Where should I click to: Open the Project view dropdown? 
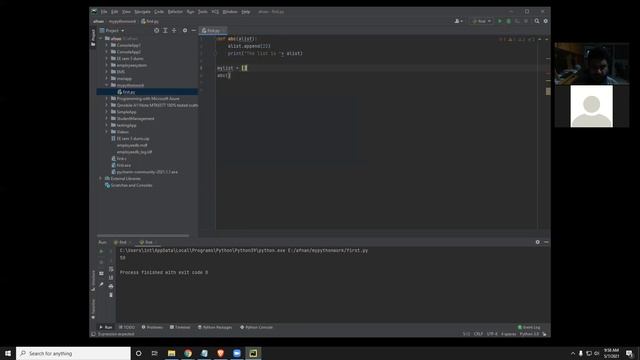tap(112, 30)
